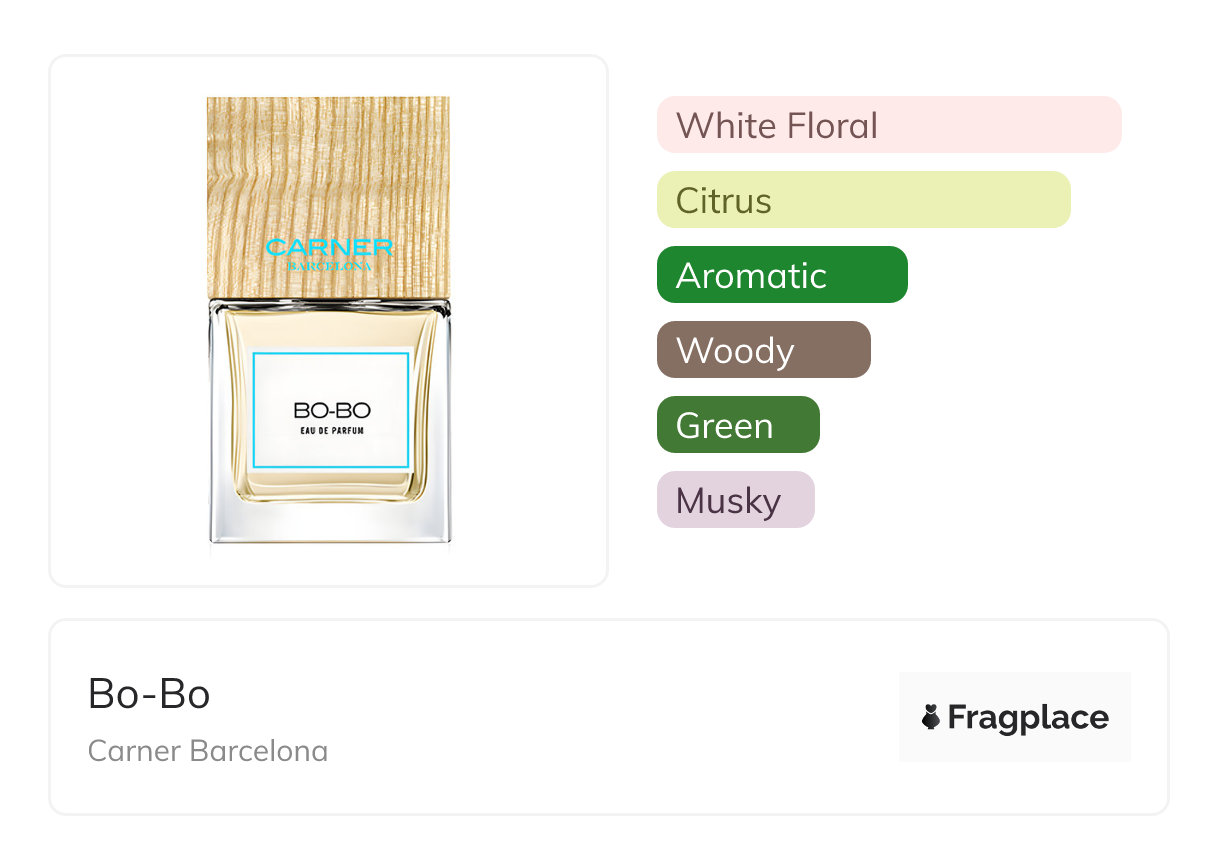Open the Bo-Bo perfume title
This screenshot has height=864, width=1218.
149,694
